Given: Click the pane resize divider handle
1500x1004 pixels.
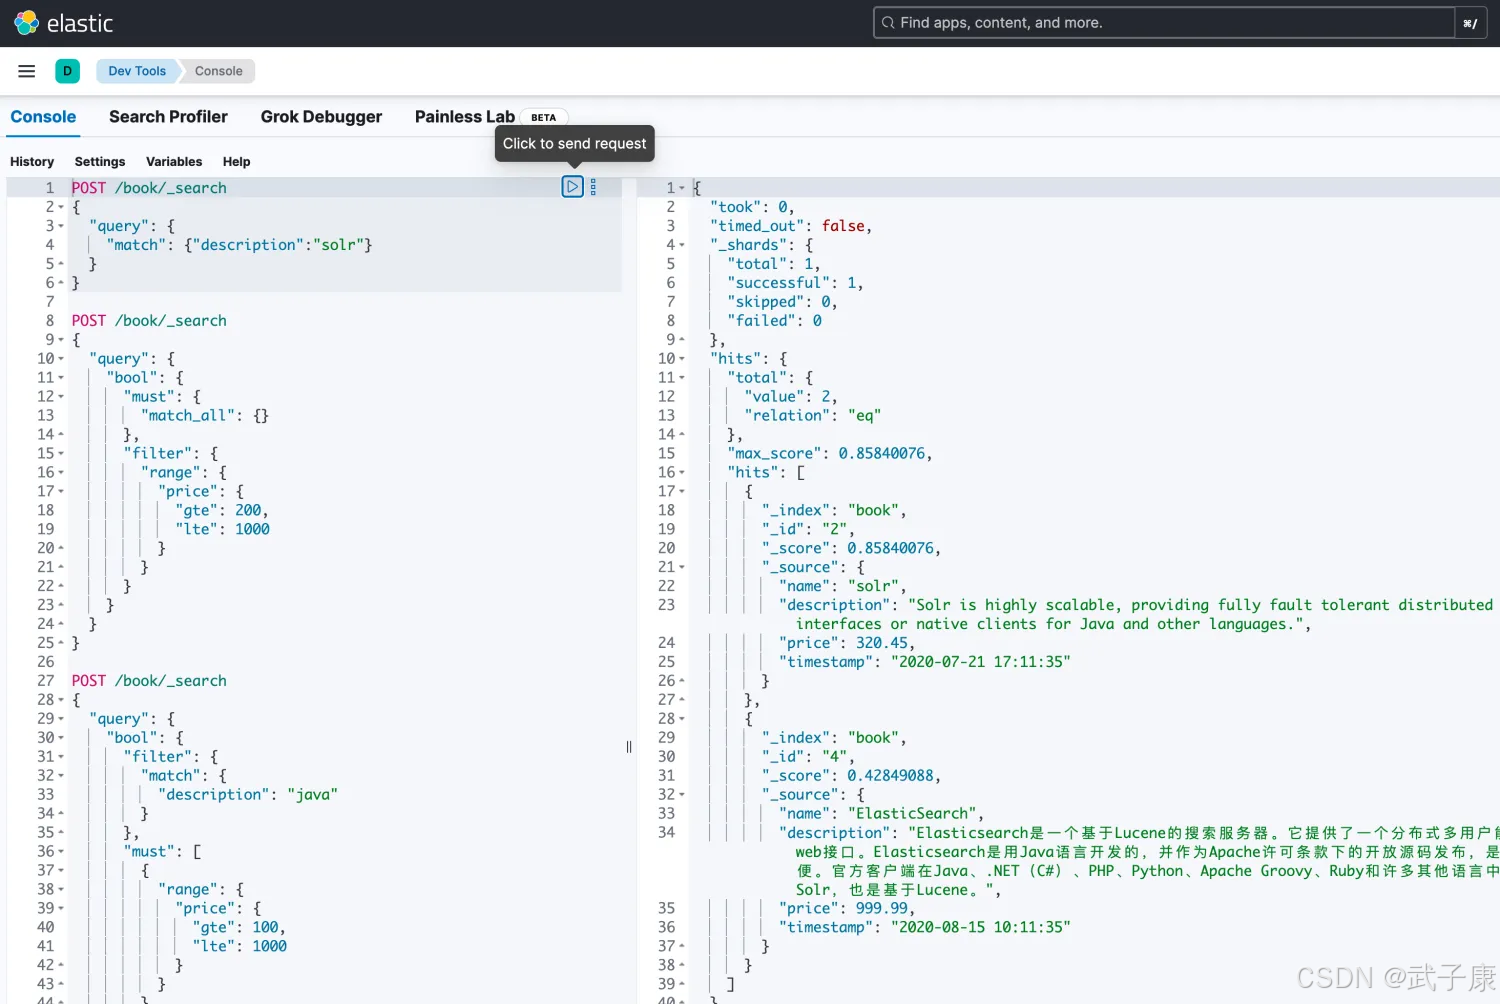Looking at the screenshot, I should [x=629, y=746].
